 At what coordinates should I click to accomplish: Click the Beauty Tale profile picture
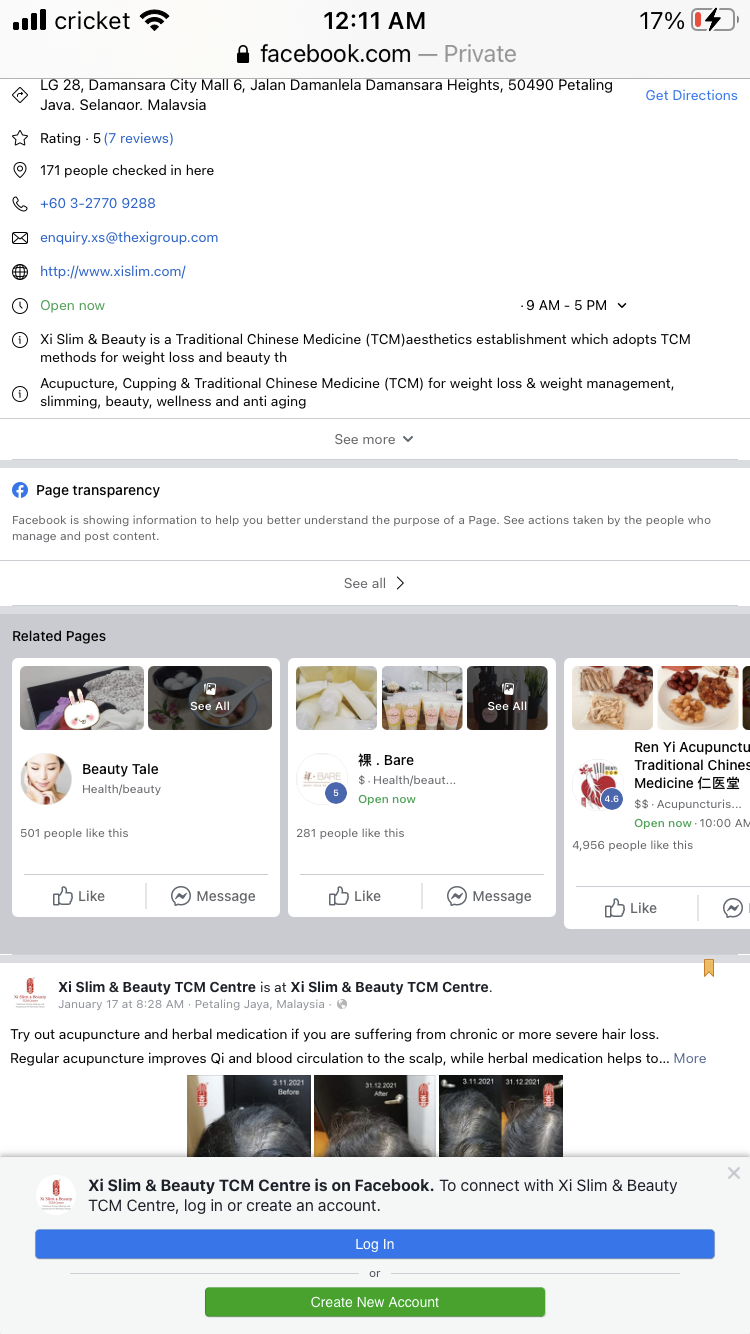coord(46,779)
